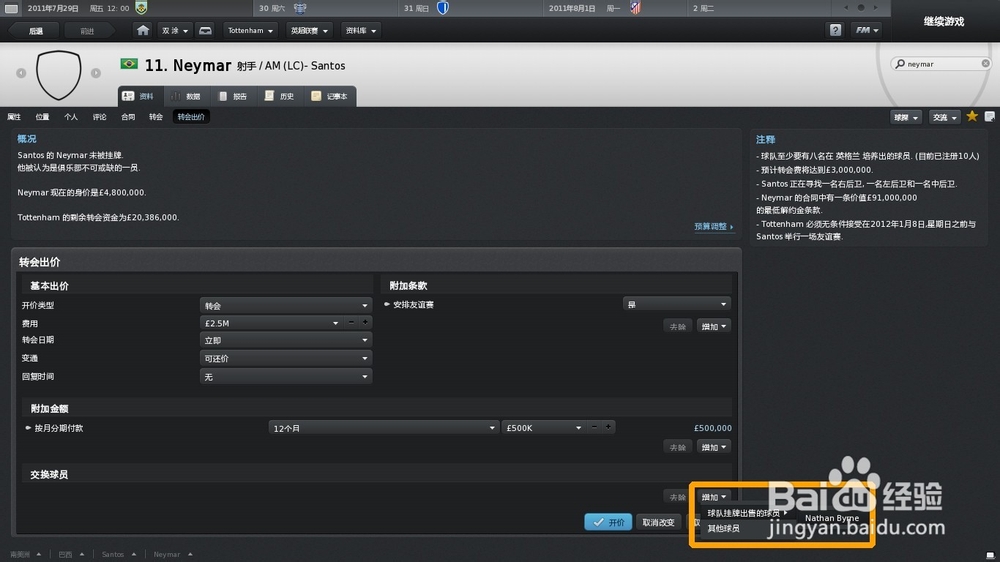Choose Nathan Byrne from submenu
This screenshot has height=562, width=1000.
click(832, 518)
